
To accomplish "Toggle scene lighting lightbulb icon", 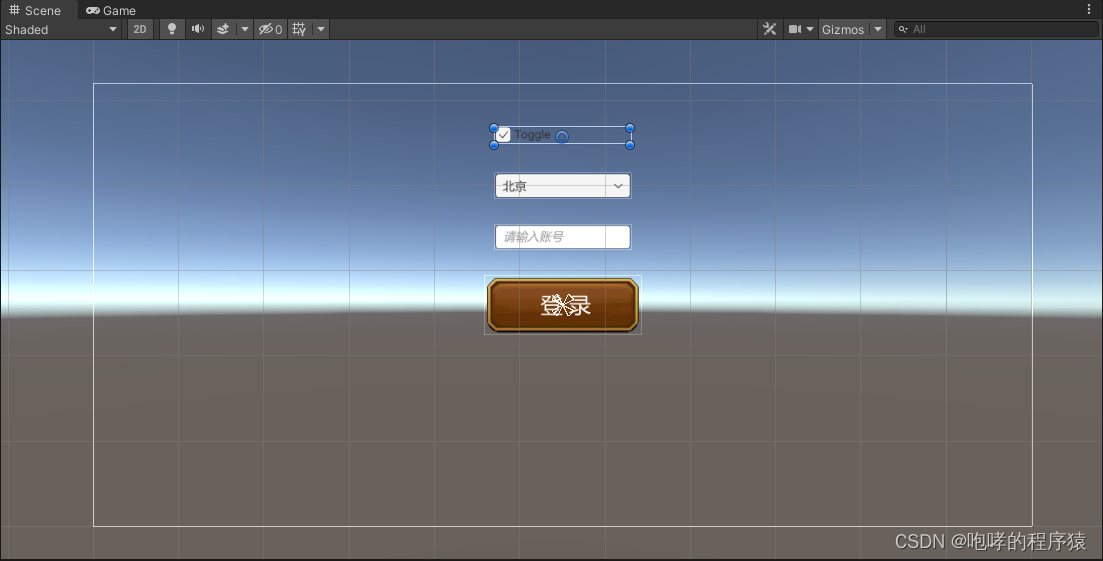I will 172,29.
